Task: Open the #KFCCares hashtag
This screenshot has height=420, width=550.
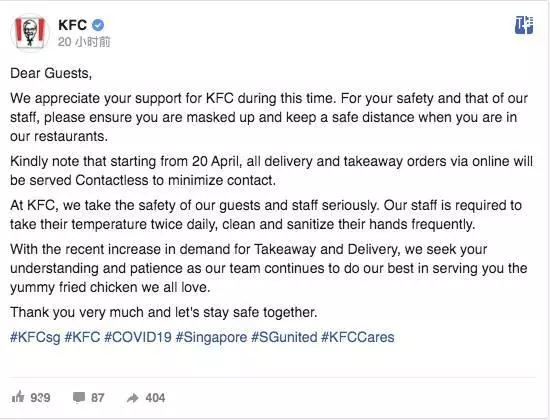Action: [358, 337]
